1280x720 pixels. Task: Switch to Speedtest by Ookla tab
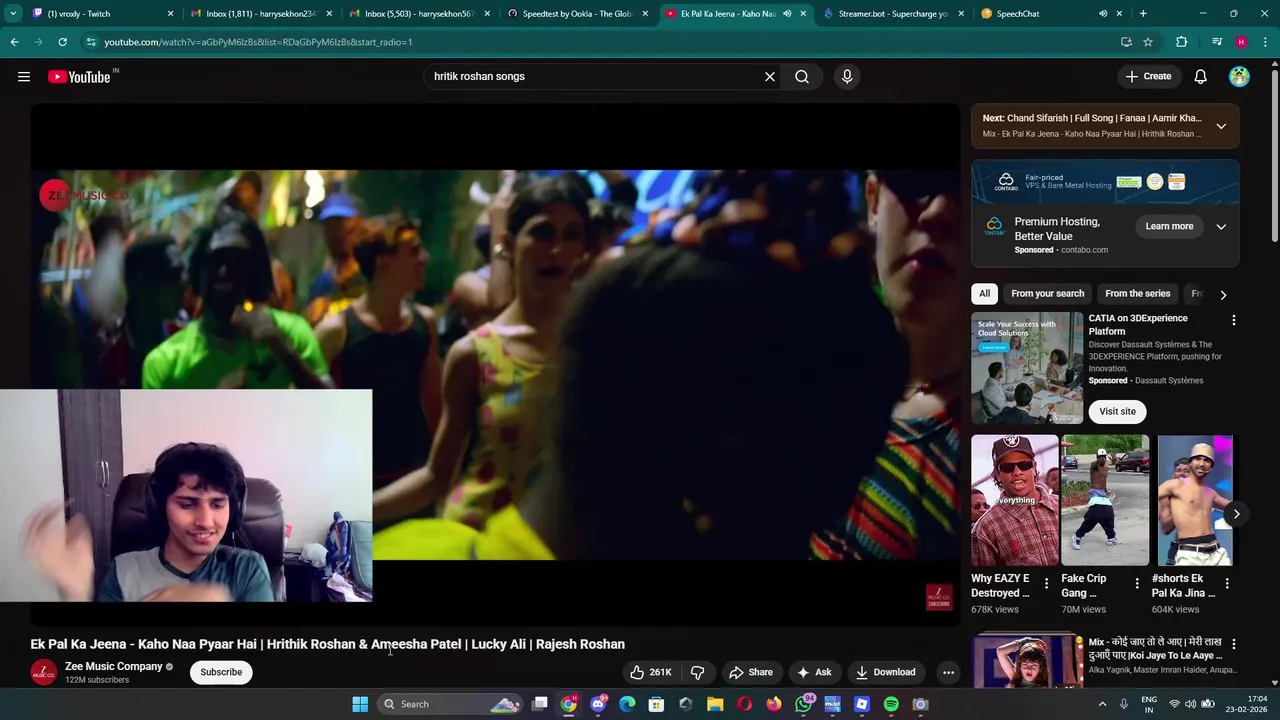[577, 14]
